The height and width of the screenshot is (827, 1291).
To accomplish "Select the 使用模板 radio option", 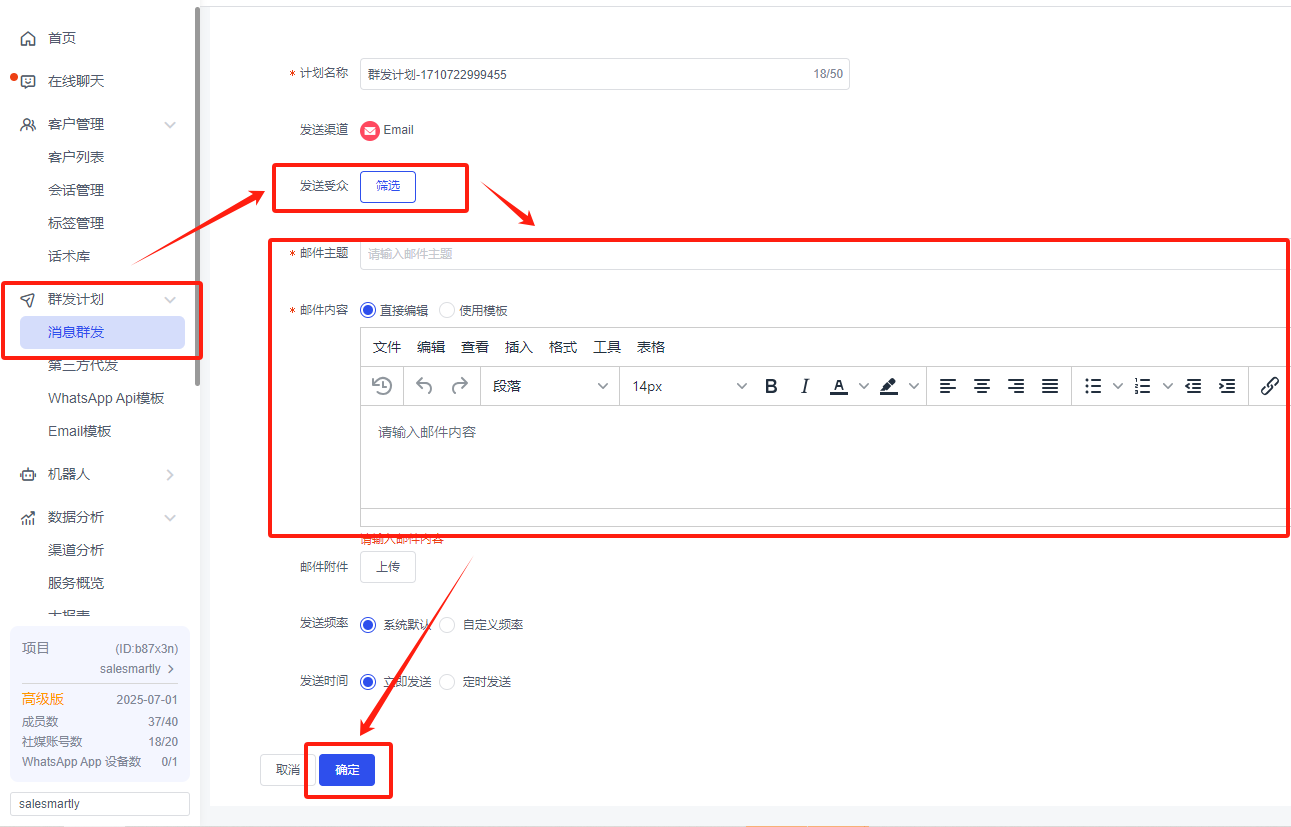I will (447, 311).
